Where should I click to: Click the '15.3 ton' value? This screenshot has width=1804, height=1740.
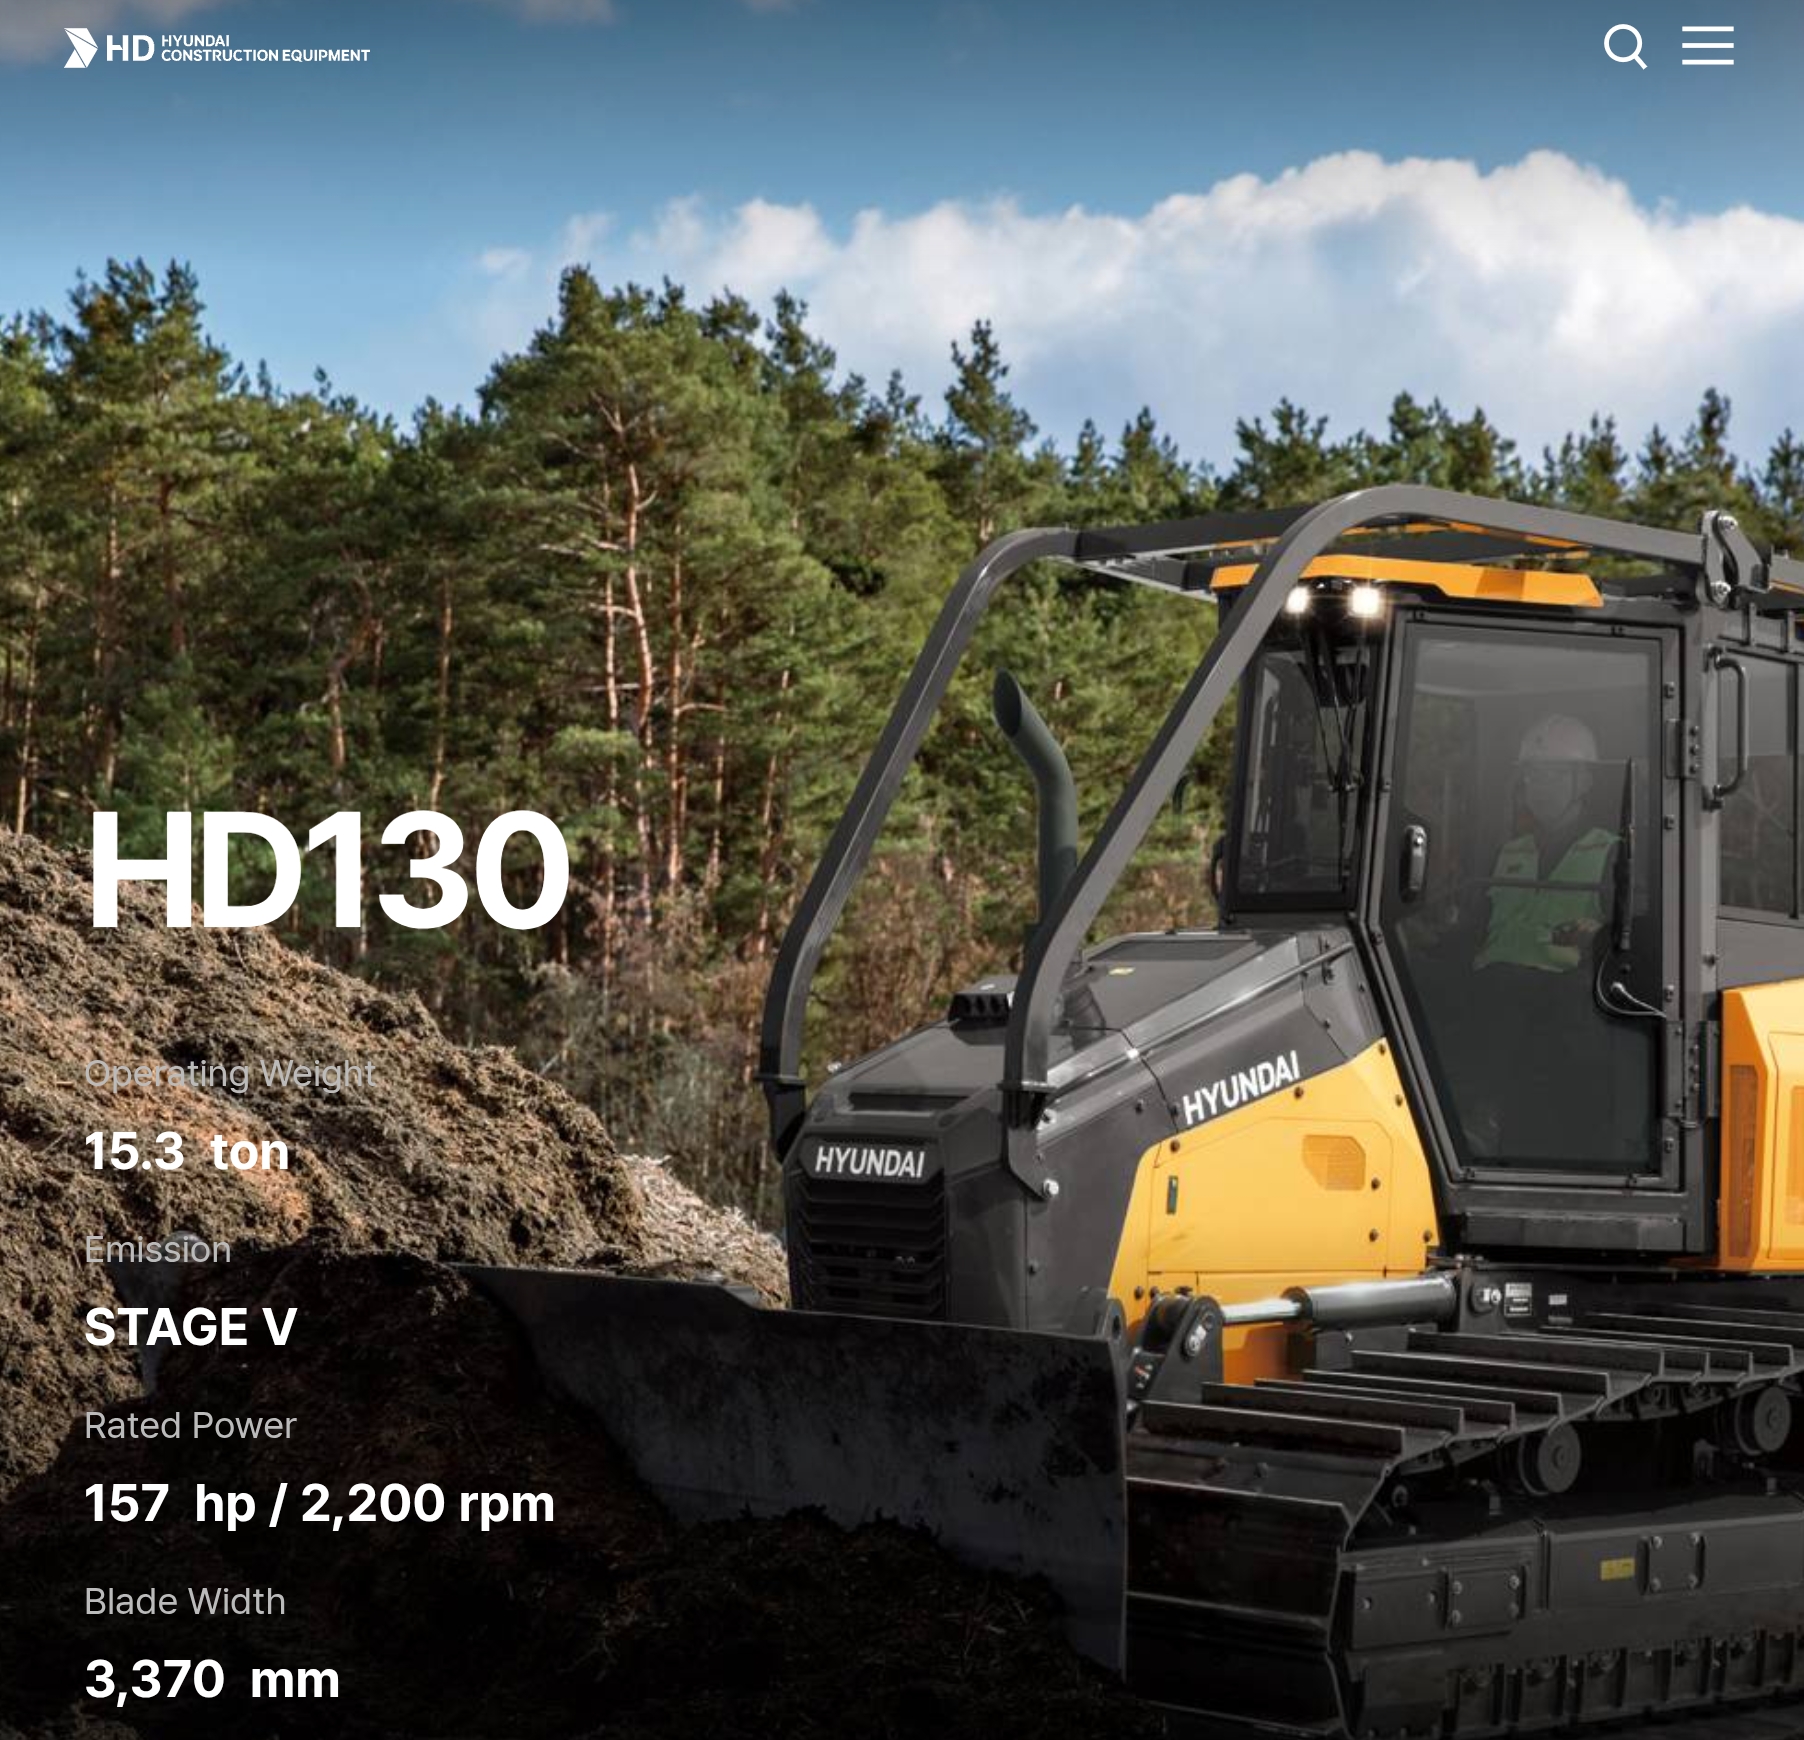pos(187,1151)
